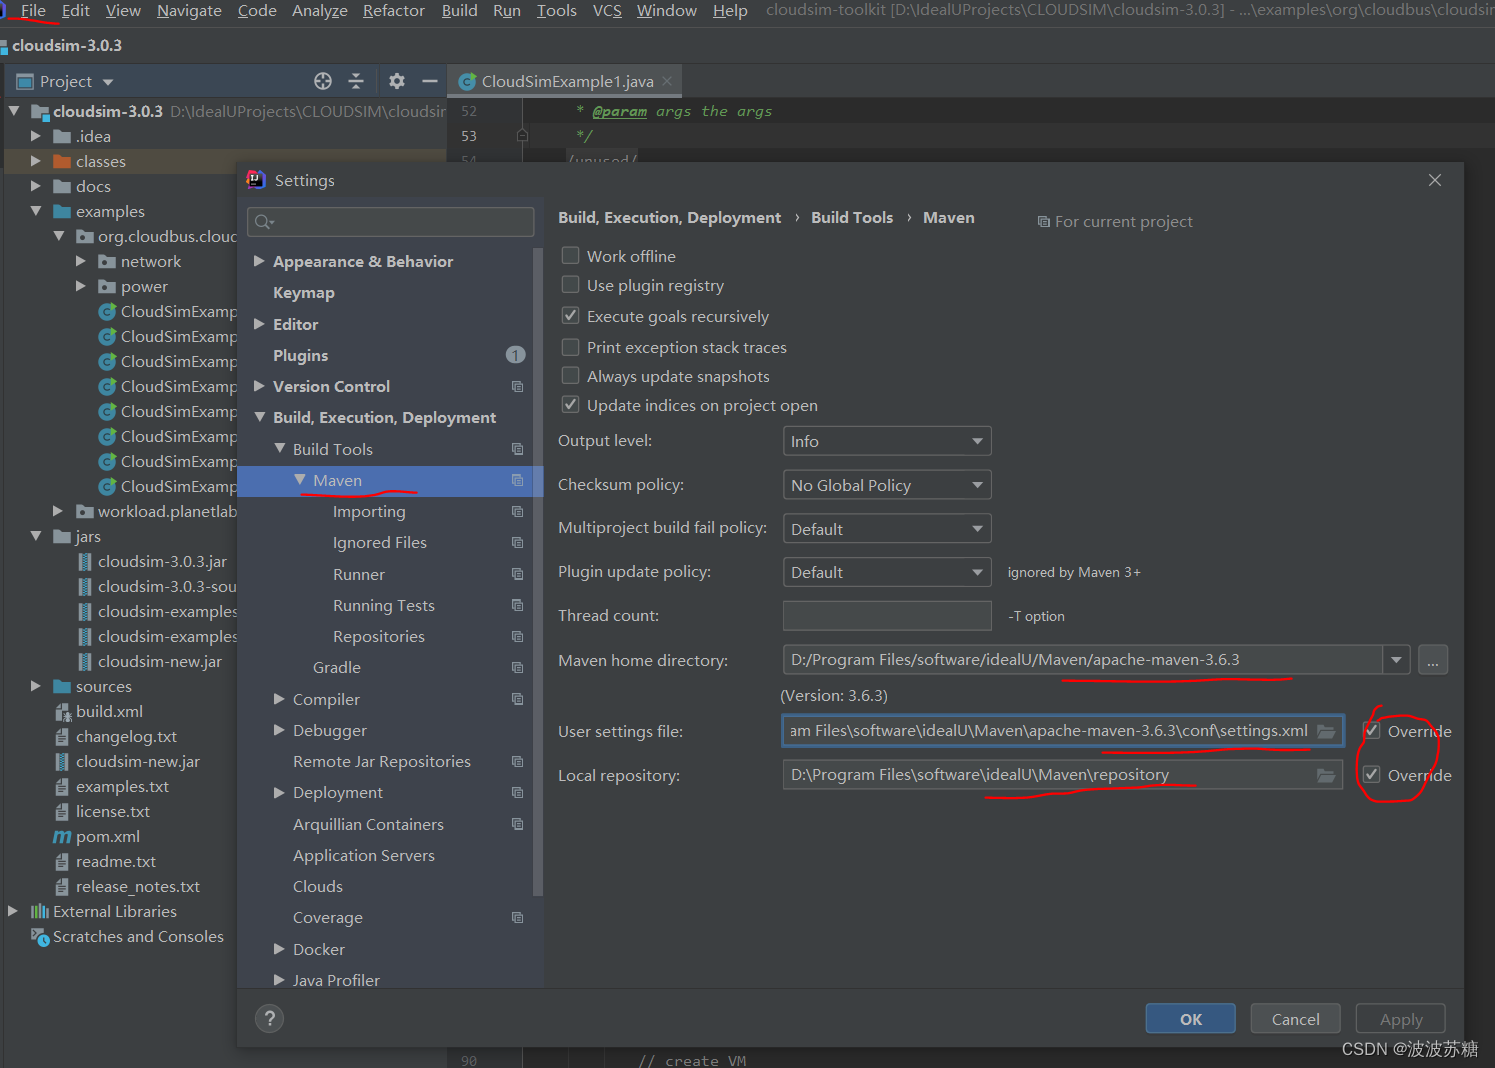Open the Refactor menu
The width and height of the screenshot is (1495, 1068).
pyautogui.click(x=394, y=10)
